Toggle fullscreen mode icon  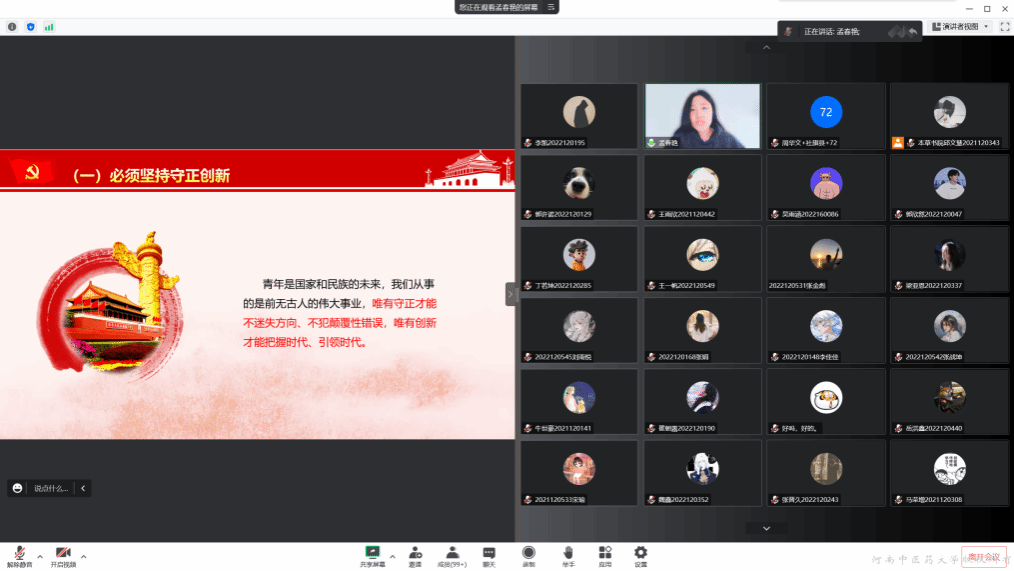click(x=1004, y=27)
